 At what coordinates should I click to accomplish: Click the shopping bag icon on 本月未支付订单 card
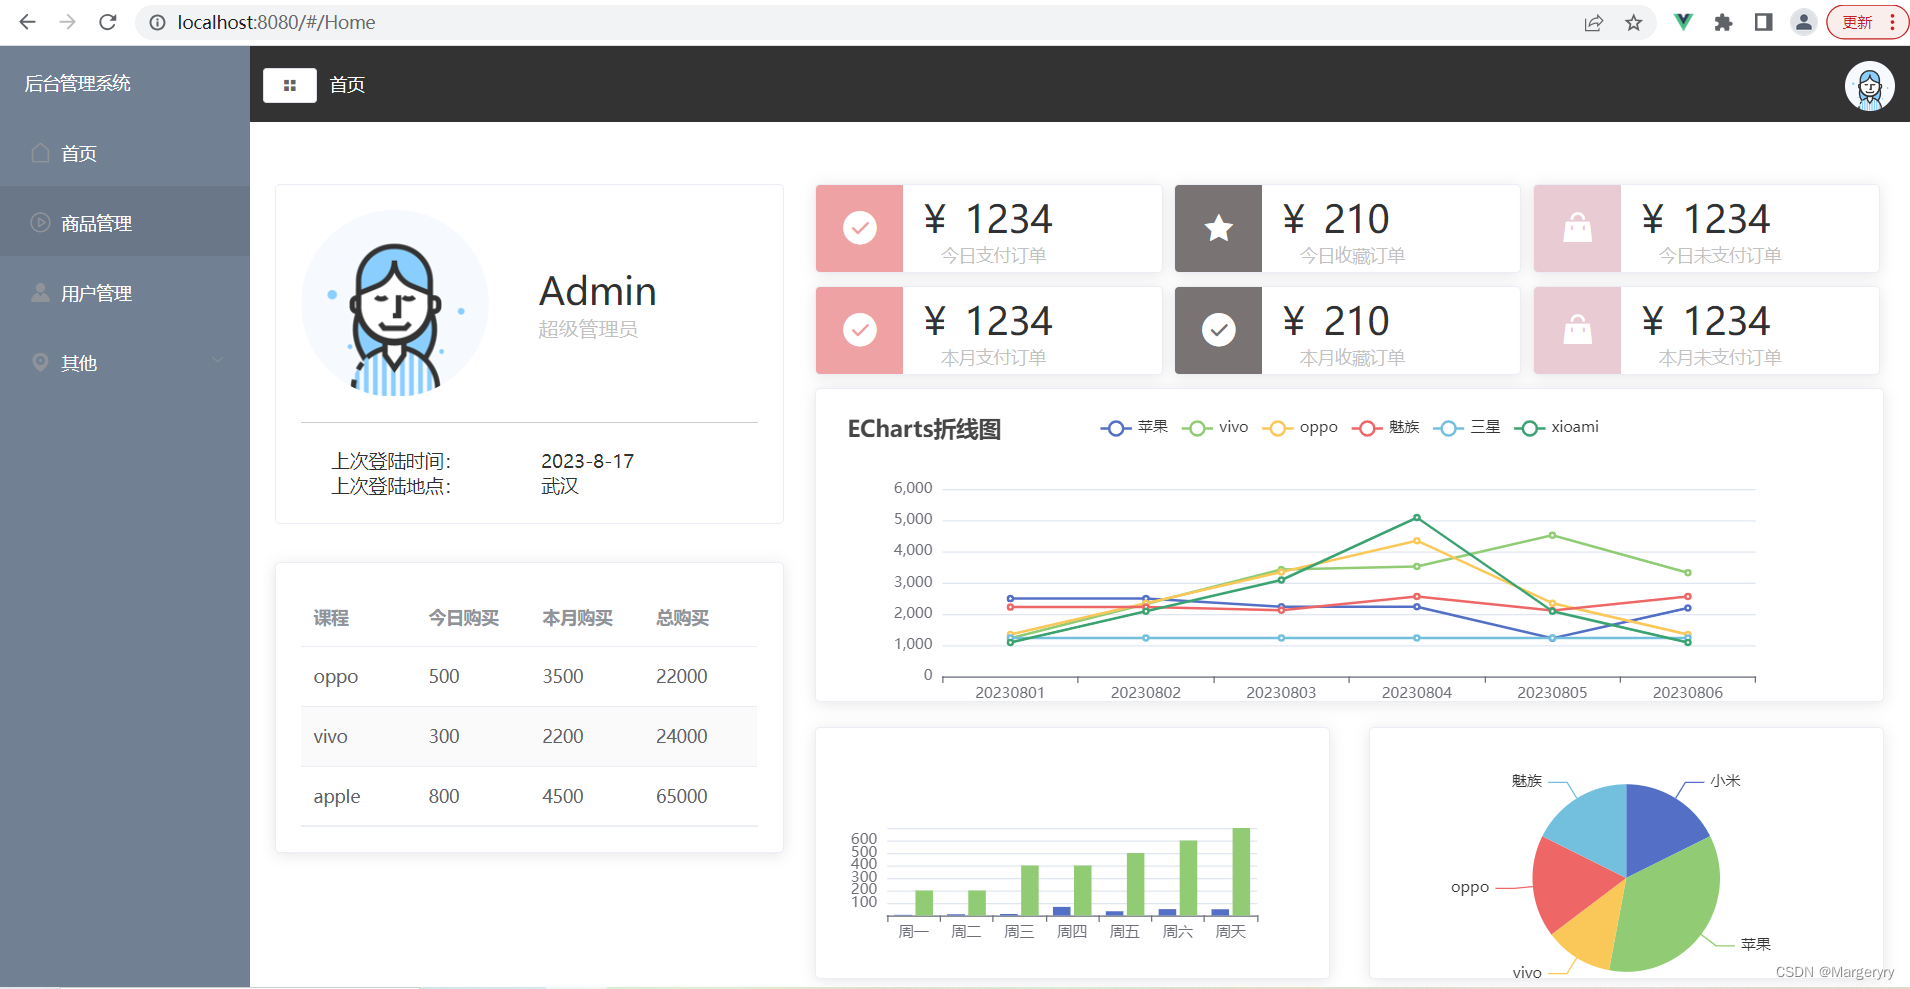pos(1577,330)
